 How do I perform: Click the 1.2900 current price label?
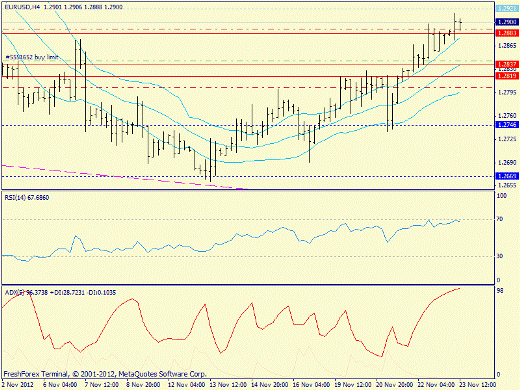pyautogui.click(x=507, y=22)
